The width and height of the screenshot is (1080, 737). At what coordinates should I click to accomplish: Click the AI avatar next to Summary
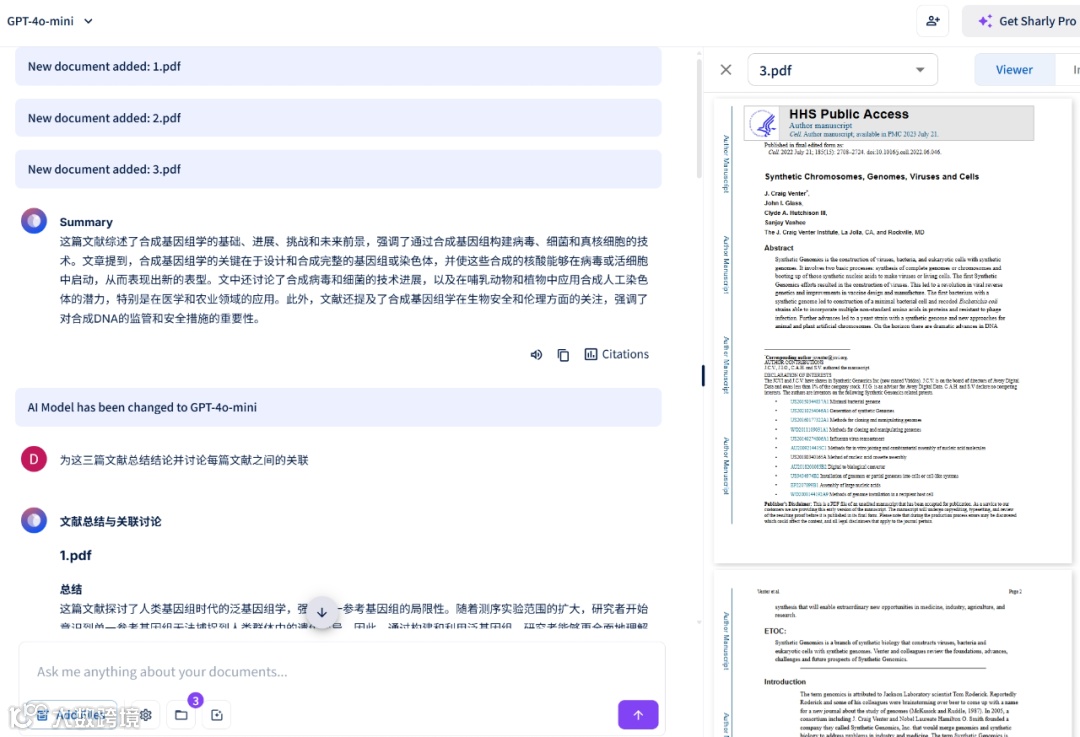coord(34,221)
